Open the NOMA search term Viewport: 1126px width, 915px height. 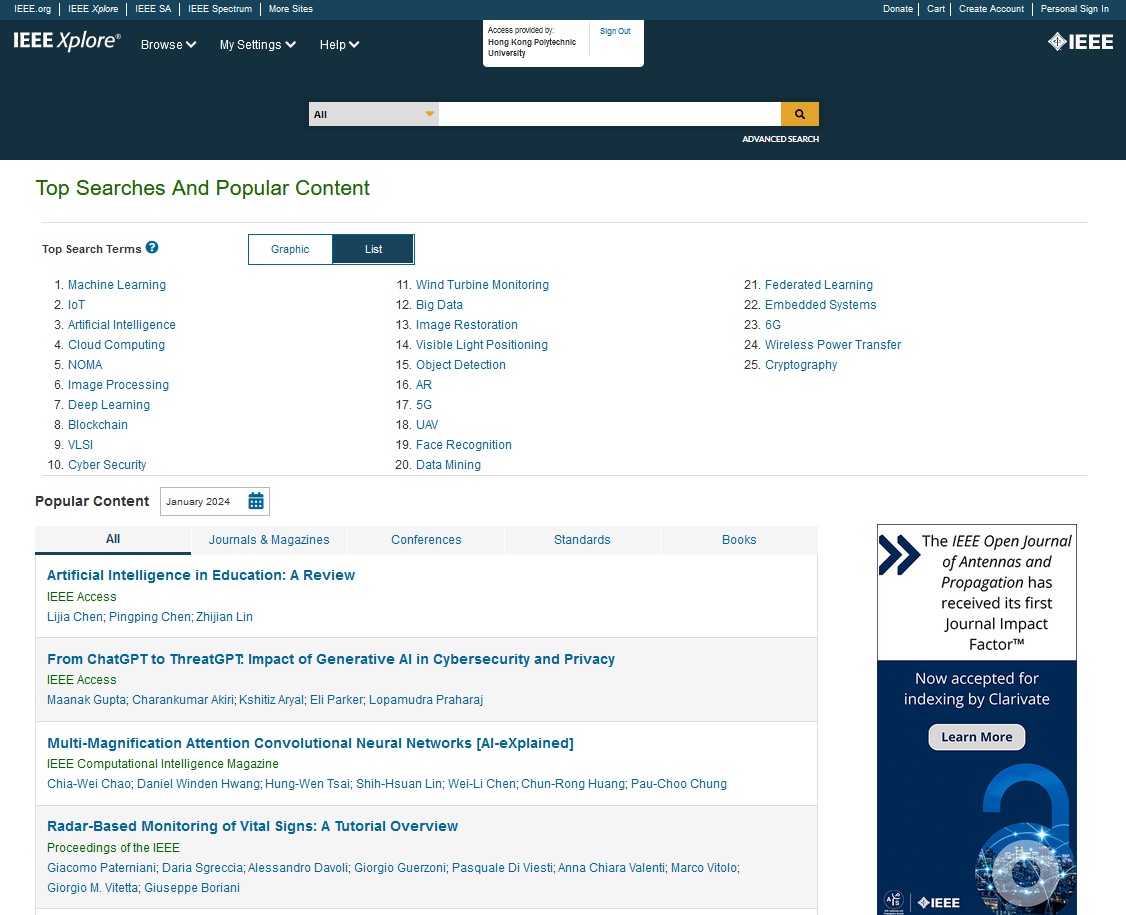(x=85, y=365)
